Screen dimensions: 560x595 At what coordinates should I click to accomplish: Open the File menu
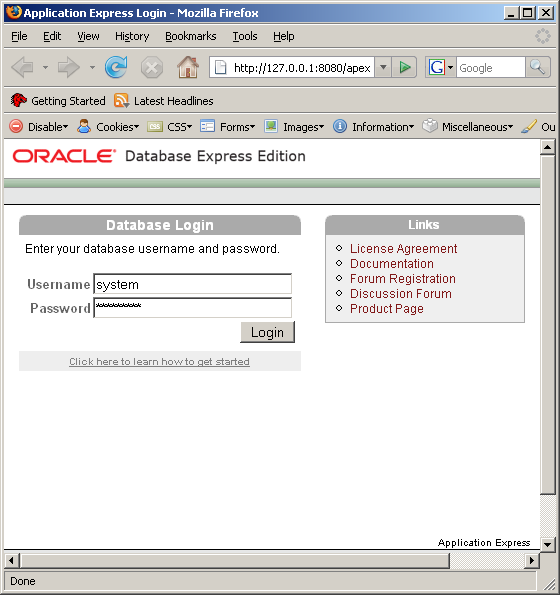[19, 36]
